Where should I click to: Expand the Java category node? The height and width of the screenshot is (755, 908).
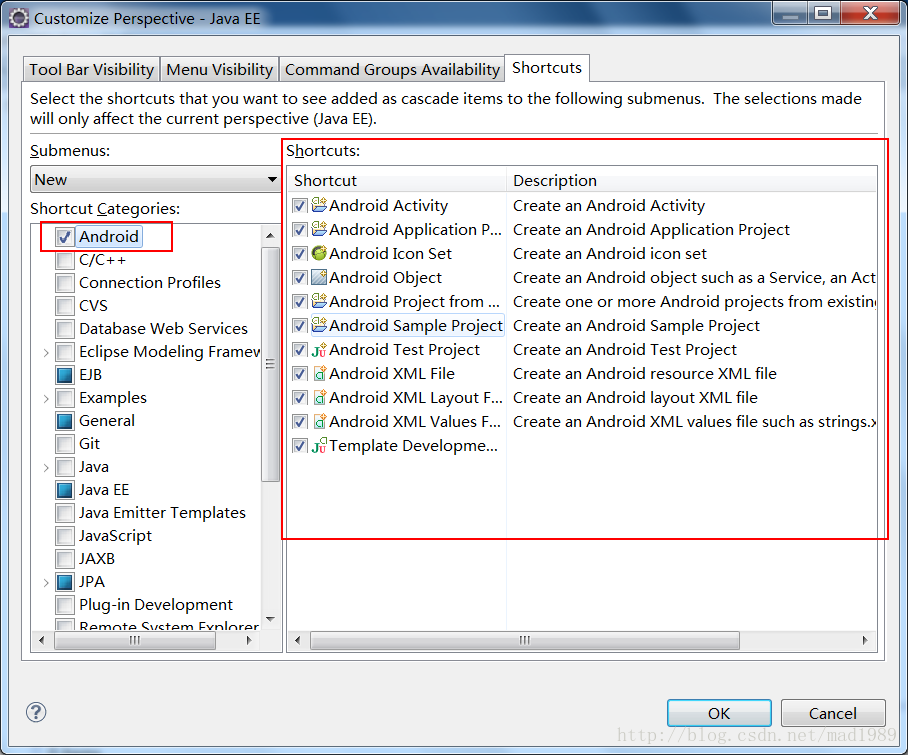[46, 467]
